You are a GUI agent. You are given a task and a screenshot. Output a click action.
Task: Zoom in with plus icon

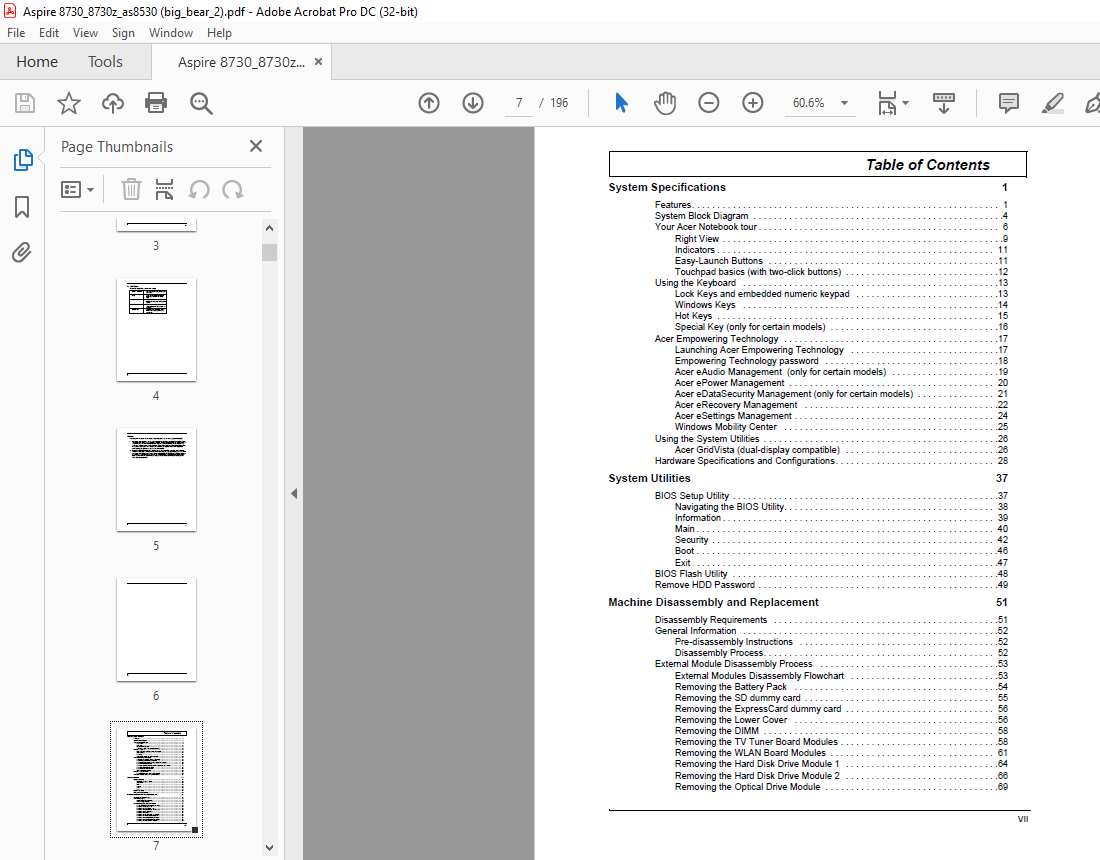753,103
